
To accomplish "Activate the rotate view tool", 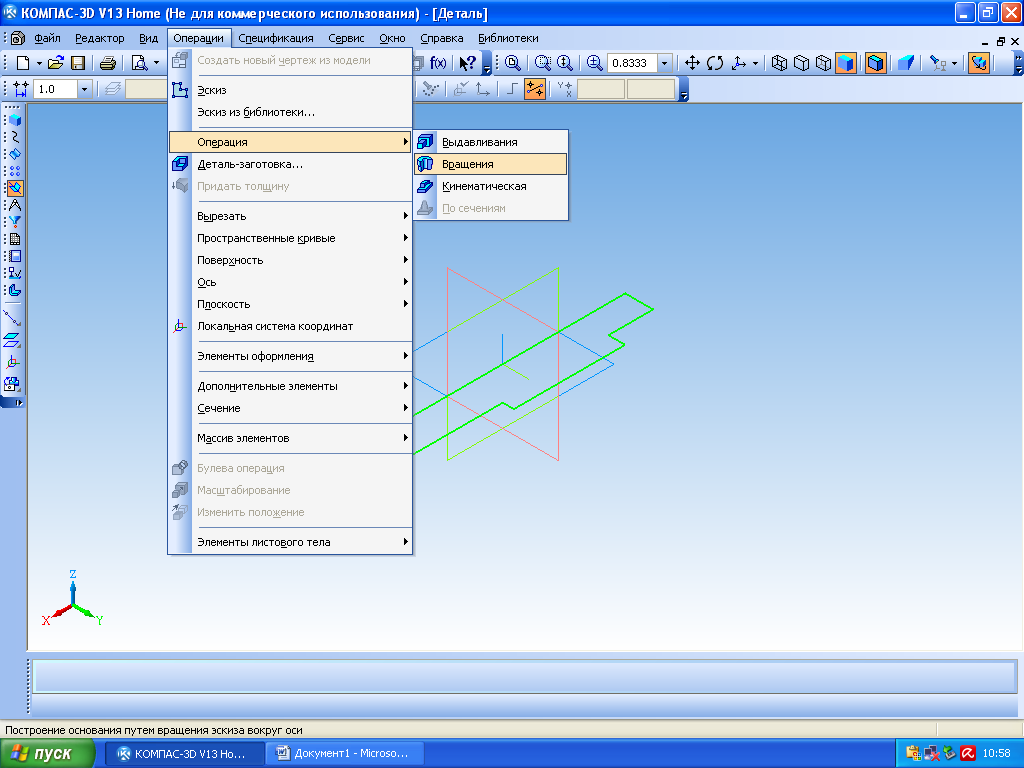I will pyautogui.click(x=715, y=63).
